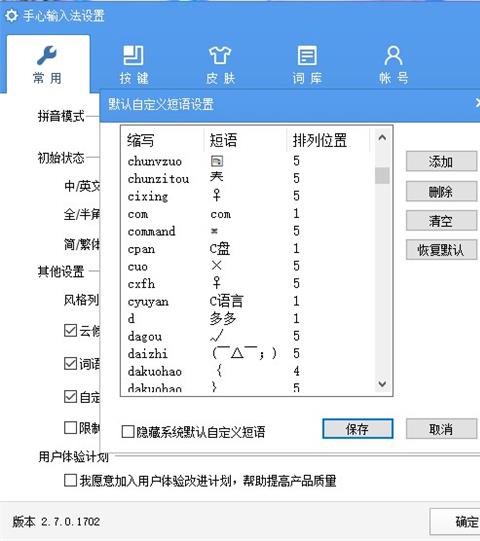480x541 pixels.
Task: Select the cyuyan C语言 list row
Action: pyautogui.click(x=247, y=301)
